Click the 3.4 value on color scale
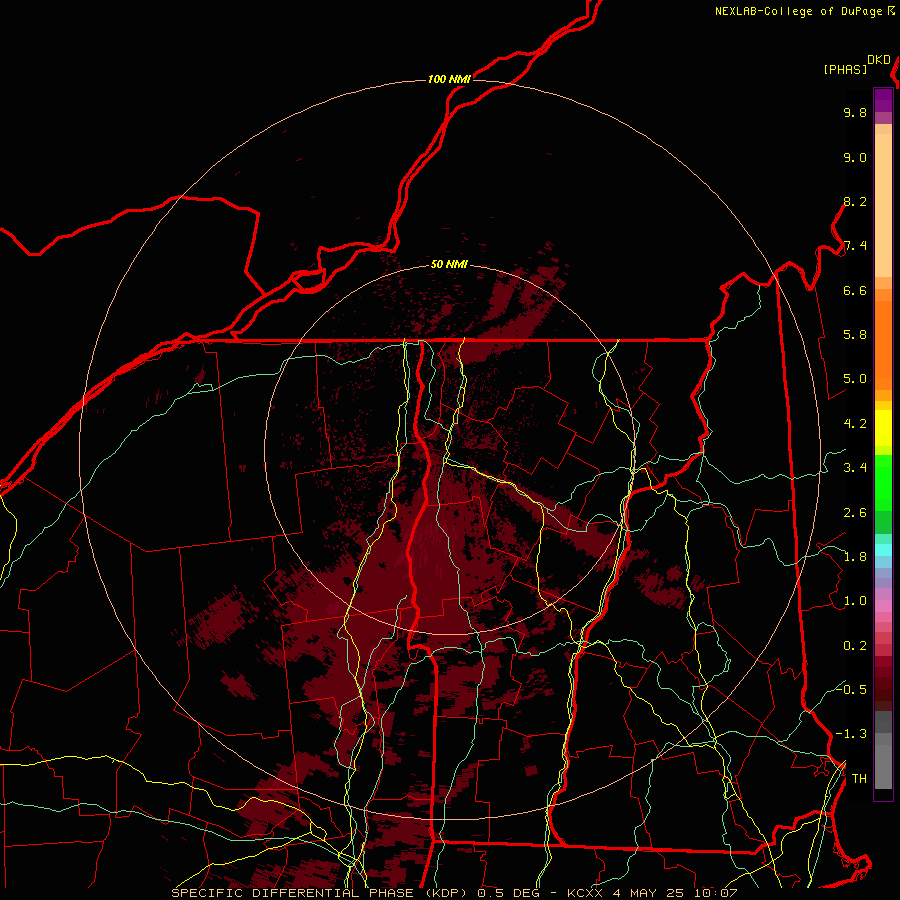 [855, 468]
